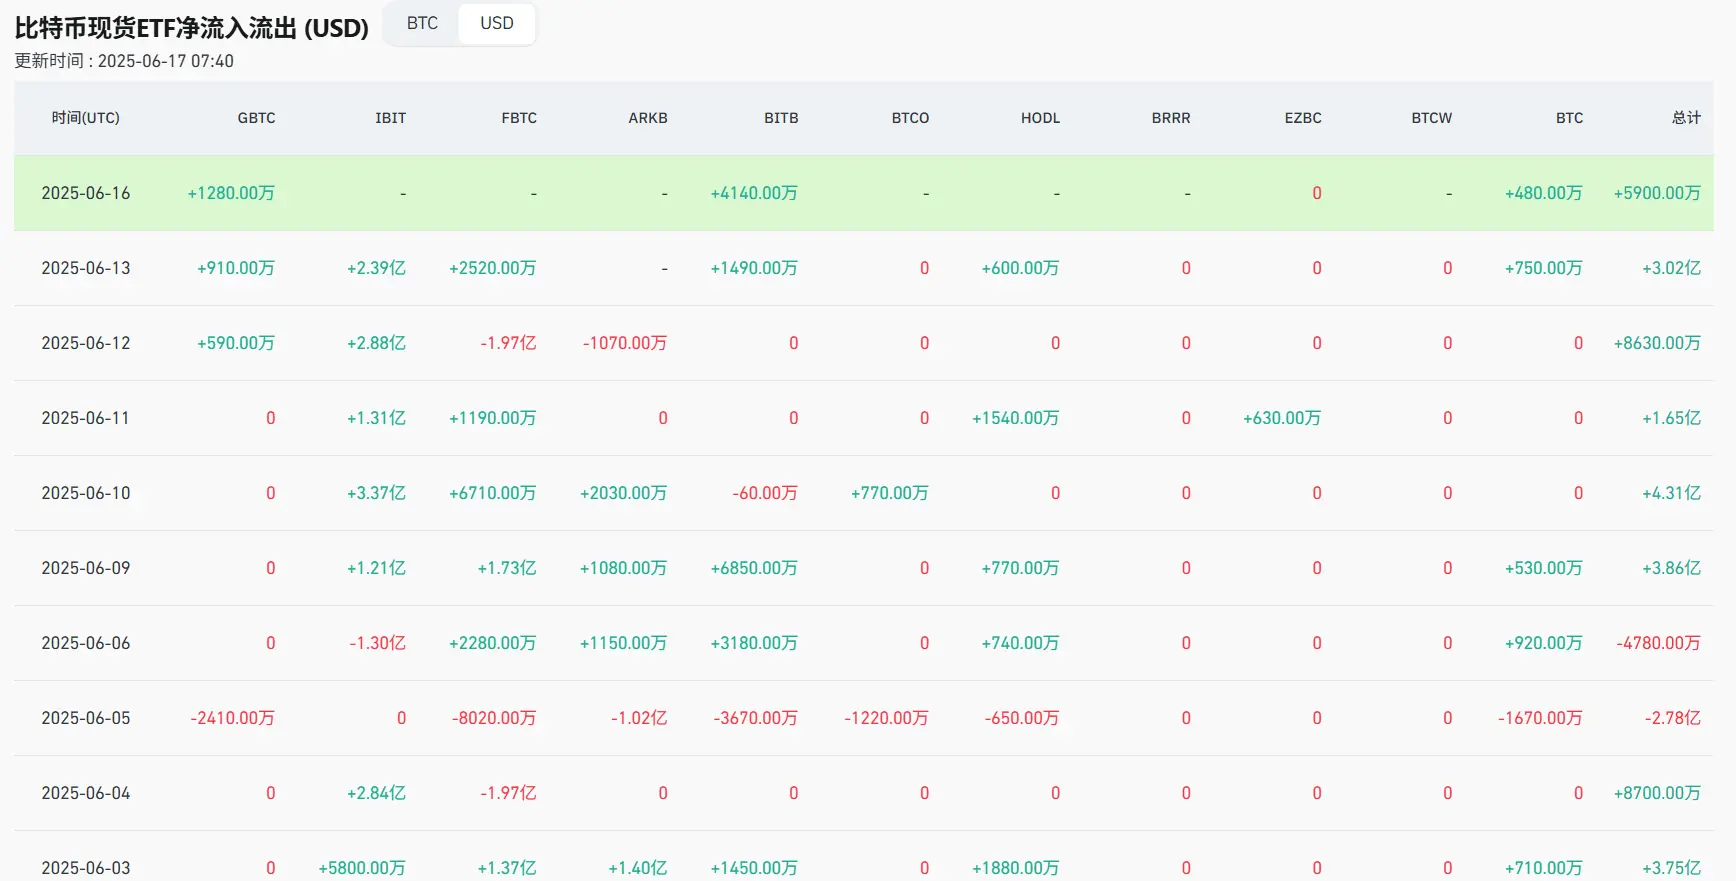
Task: Click the FBTC column header
Action: click(519, 118)
